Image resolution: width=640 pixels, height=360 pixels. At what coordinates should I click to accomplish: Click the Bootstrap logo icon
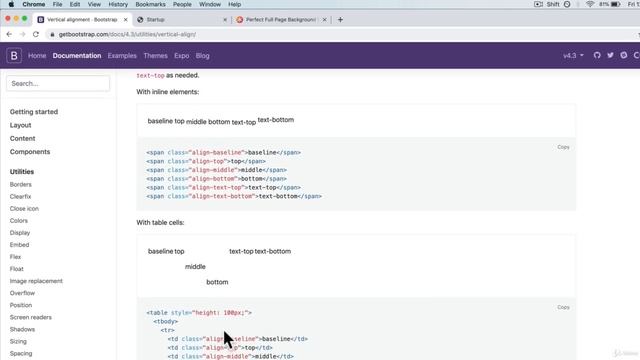tap(14, 56)
